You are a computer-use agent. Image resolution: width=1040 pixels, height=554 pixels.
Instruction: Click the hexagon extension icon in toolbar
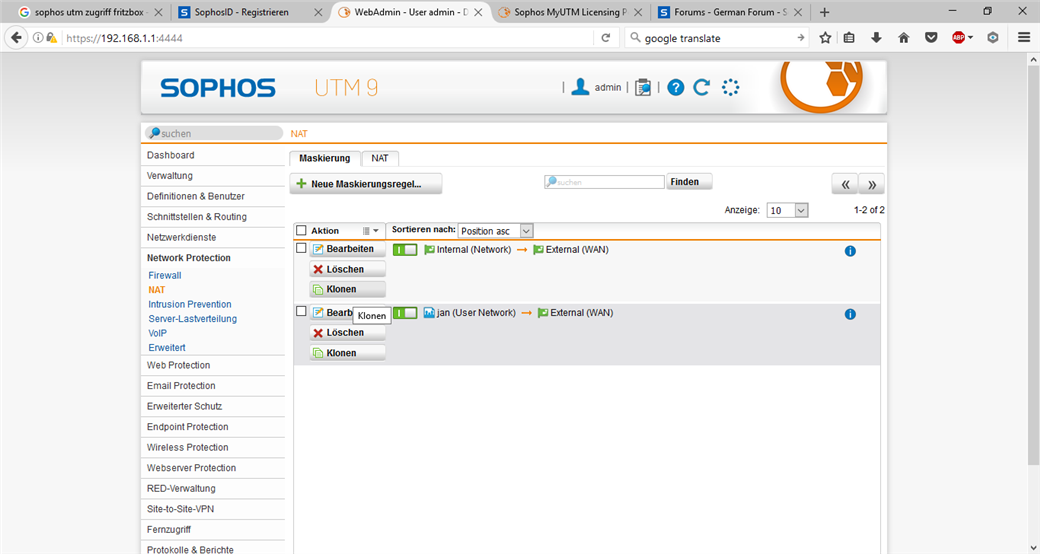[x=992, y=38]
